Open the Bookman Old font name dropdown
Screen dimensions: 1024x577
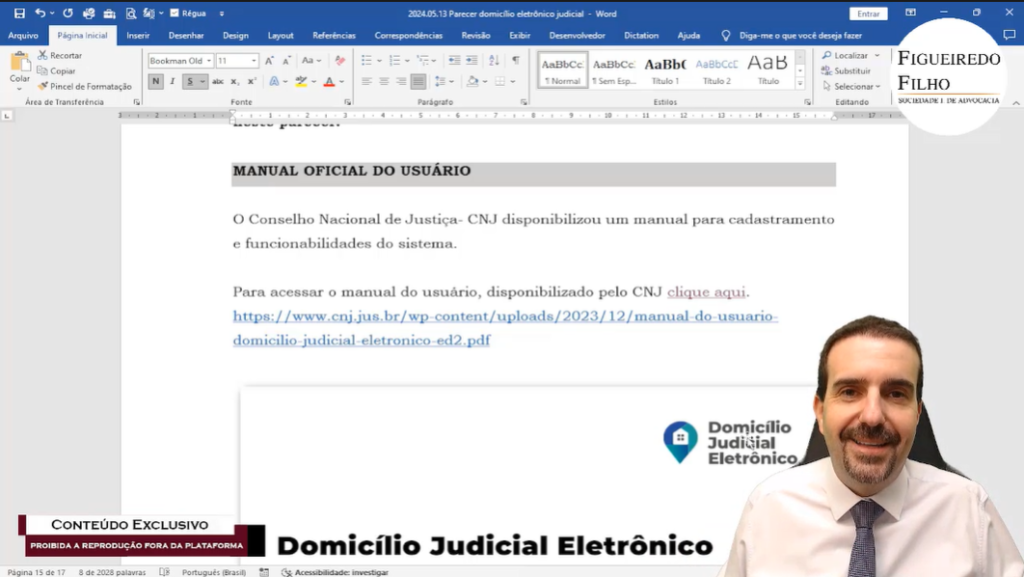click(x=209, y=61)
